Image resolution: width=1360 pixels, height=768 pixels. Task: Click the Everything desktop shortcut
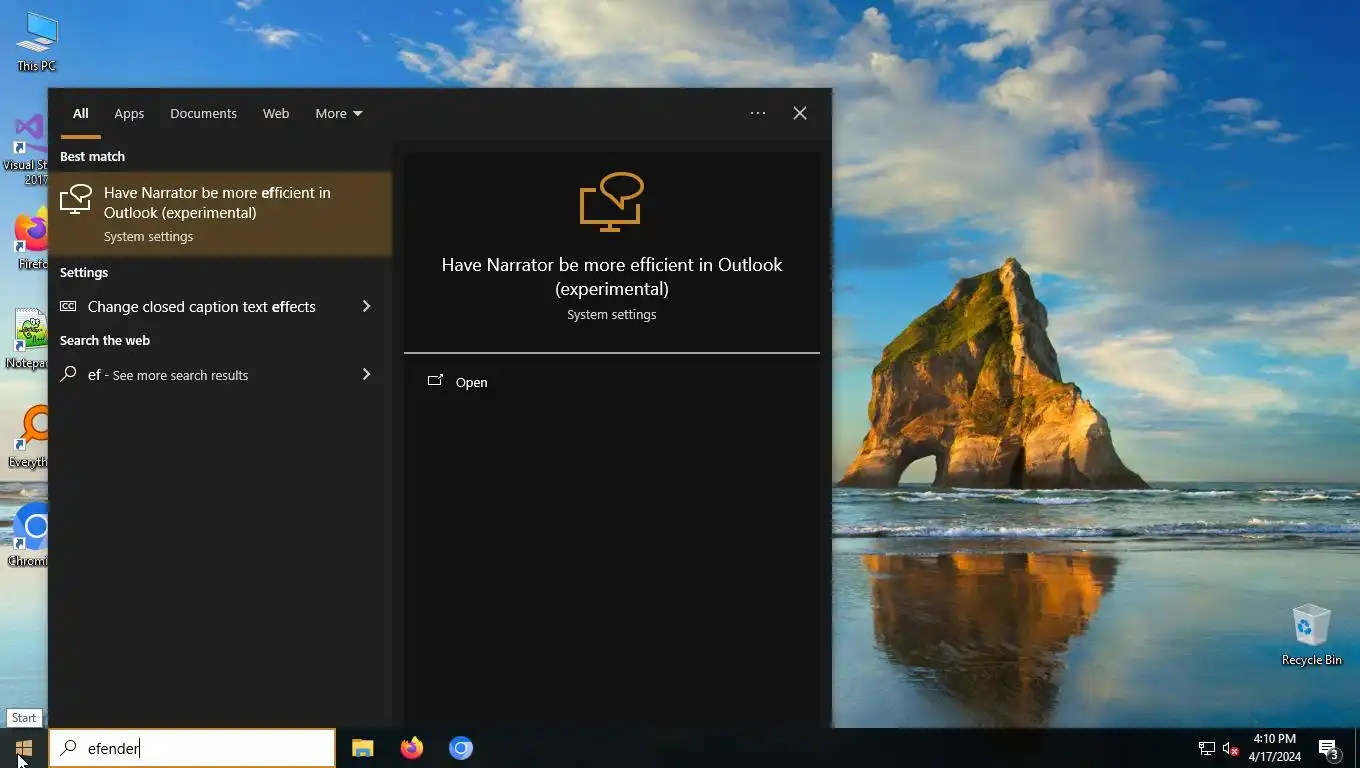pos(30,436)
